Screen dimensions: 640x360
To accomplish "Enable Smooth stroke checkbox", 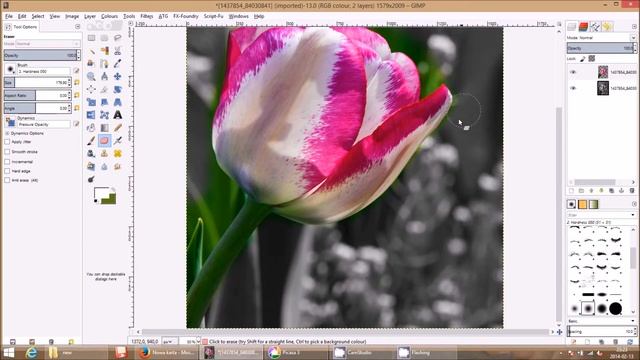I will click(7, 151).
